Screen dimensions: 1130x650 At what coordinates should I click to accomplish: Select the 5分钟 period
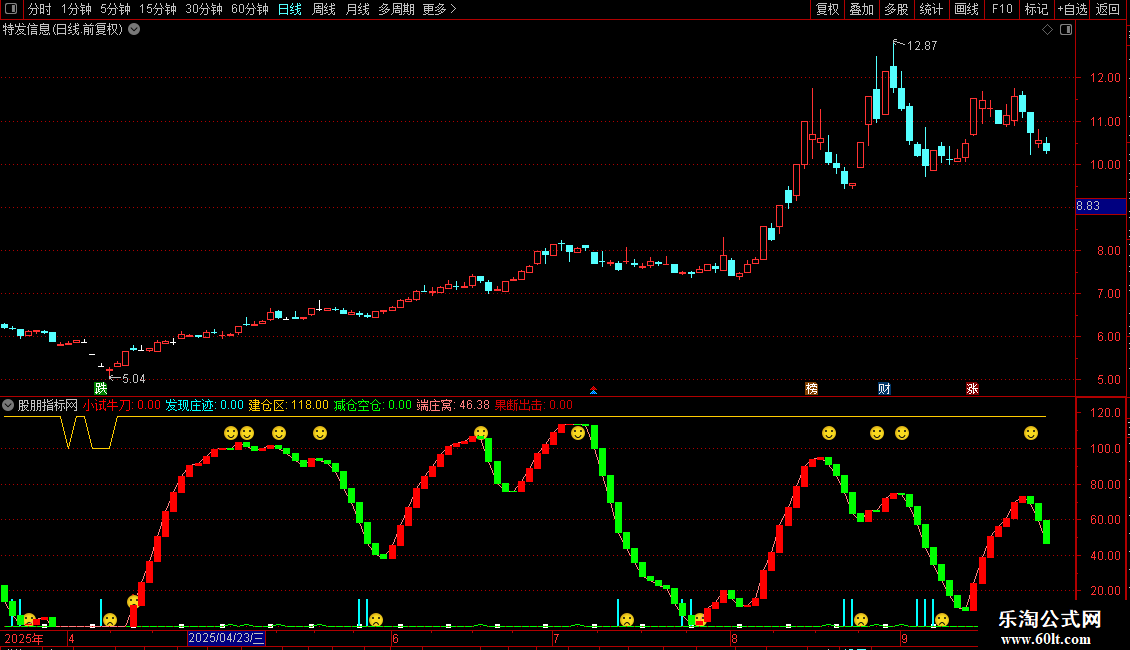(115, 9)
